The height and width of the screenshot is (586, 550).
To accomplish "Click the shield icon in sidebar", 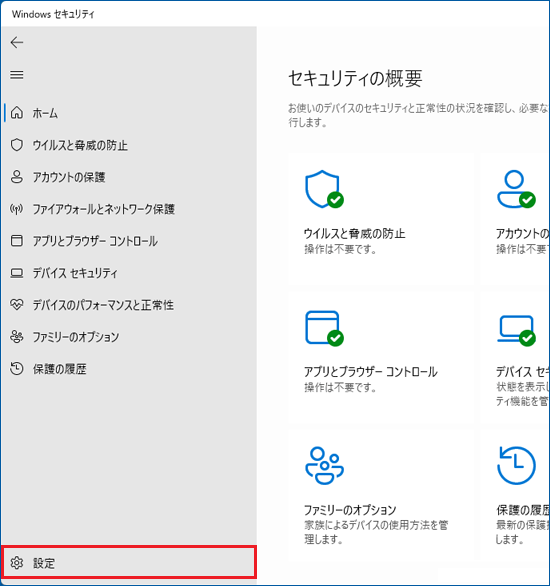I will point(17,145).
